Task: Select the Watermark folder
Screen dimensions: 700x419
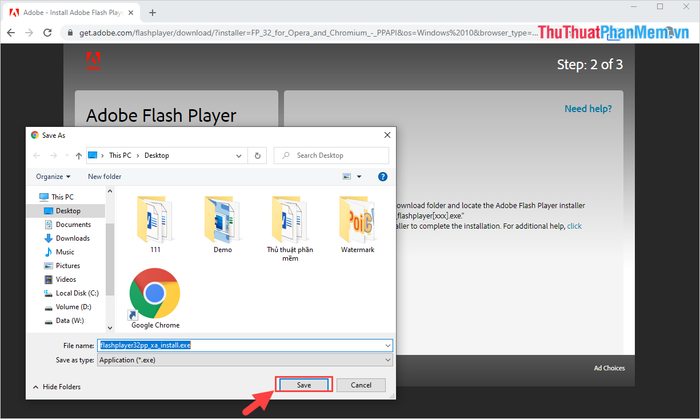Action: pyautogui.click(x=357, y=224)
